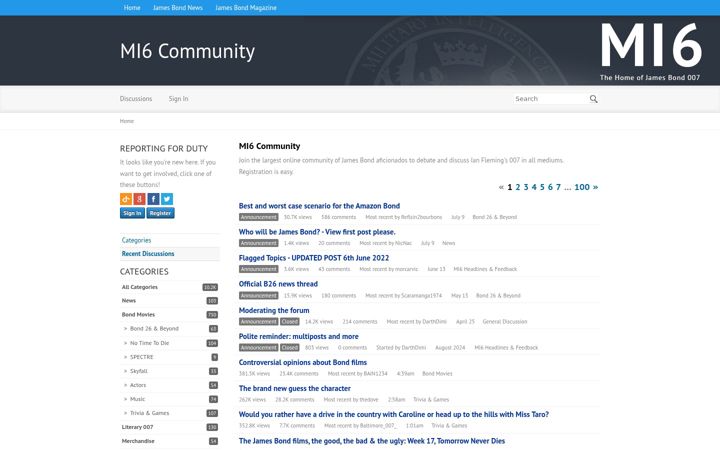Click the large MI6 logo in the header

651,51
